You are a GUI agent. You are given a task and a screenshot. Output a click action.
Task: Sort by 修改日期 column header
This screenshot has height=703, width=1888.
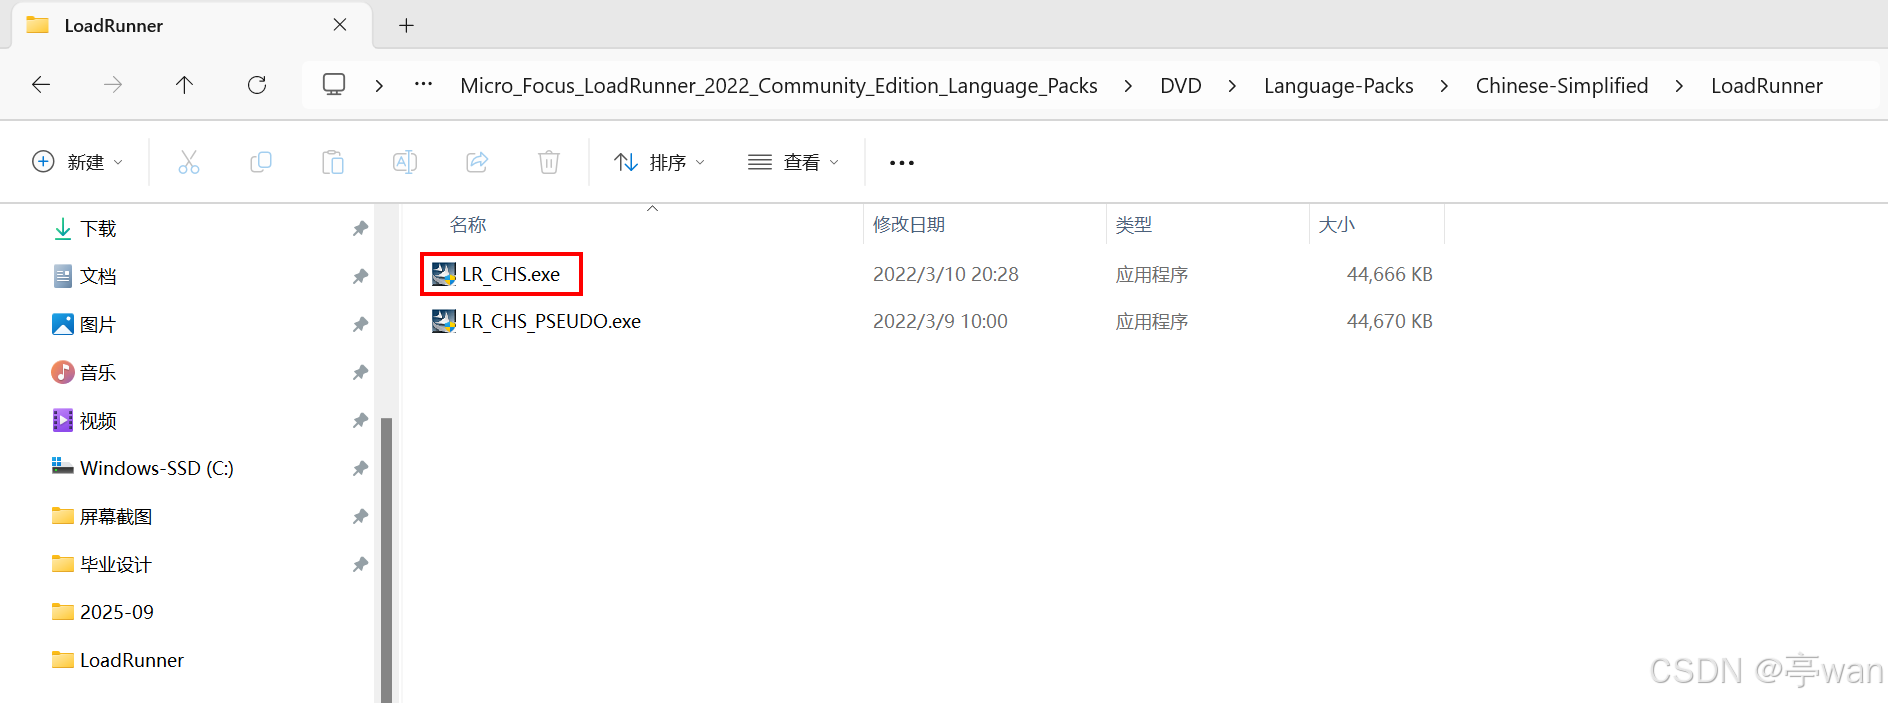pos(909,225)
